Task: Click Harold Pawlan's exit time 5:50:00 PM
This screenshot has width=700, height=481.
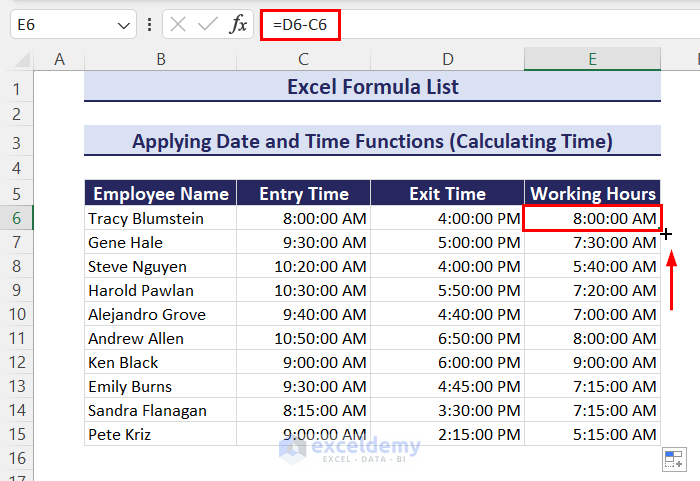Action: pyautogui.click(x=447, y=290)
